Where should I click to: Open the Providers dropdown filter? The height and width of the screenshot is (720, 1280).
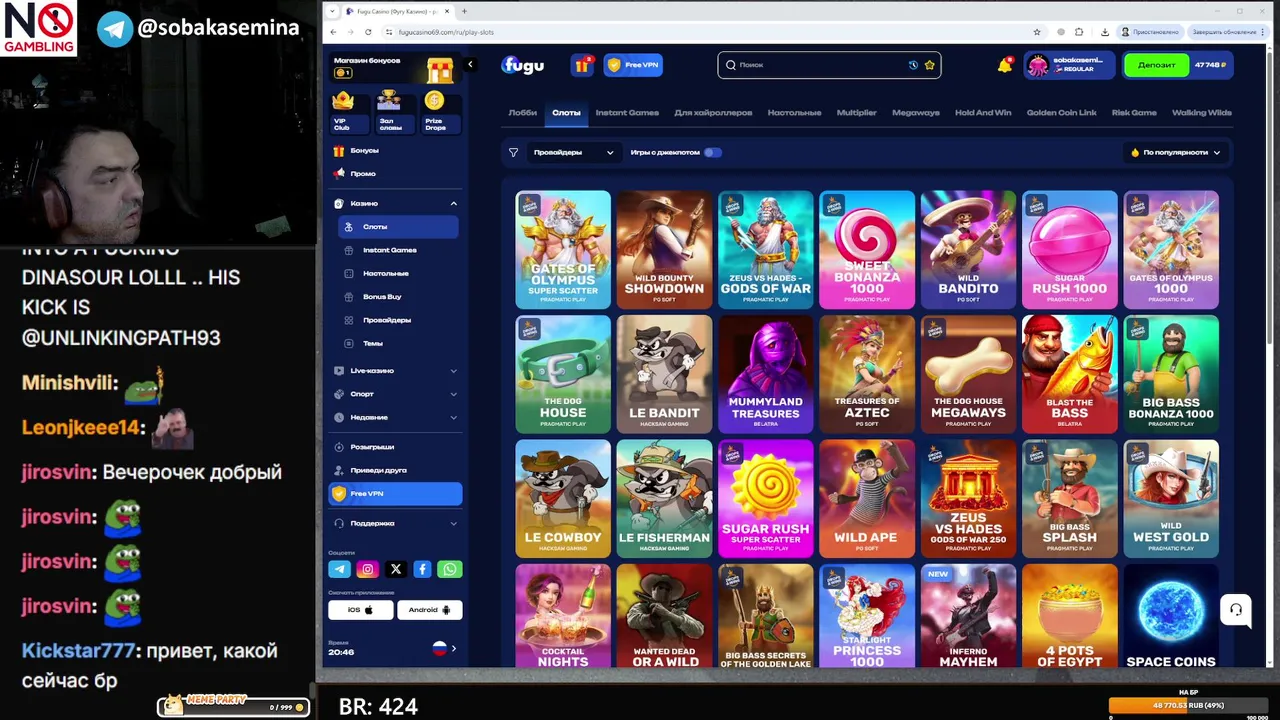573,153
